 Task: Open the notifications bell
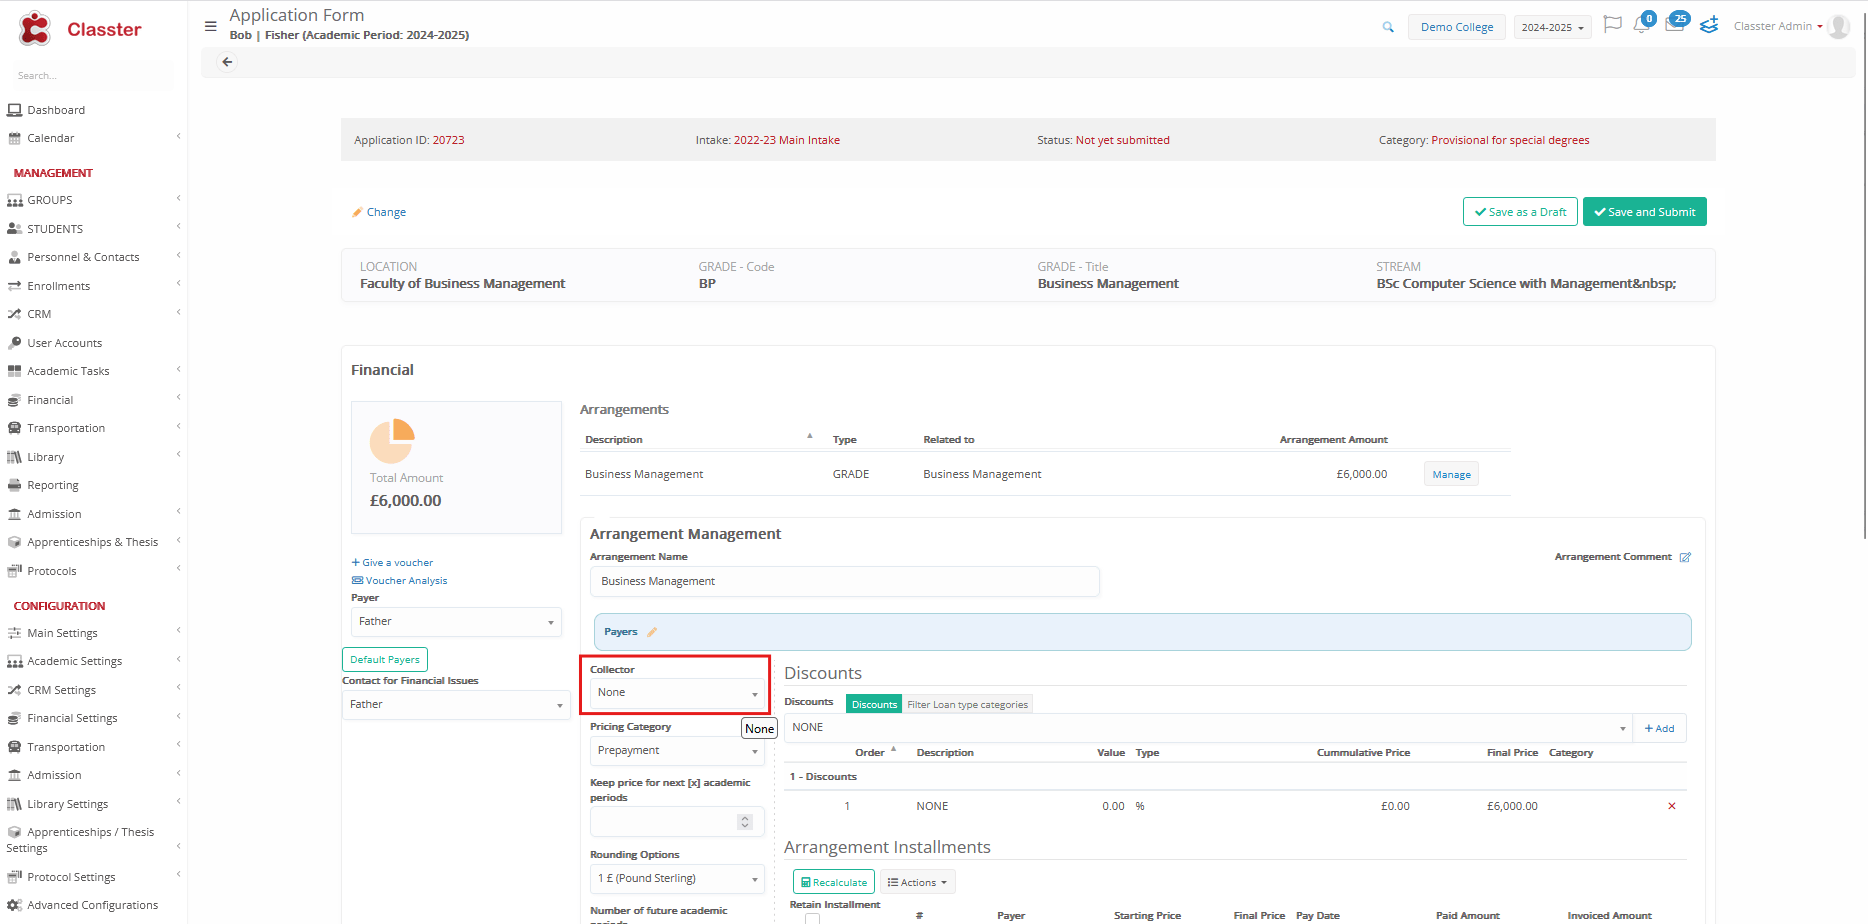[x=1640, y=26]
